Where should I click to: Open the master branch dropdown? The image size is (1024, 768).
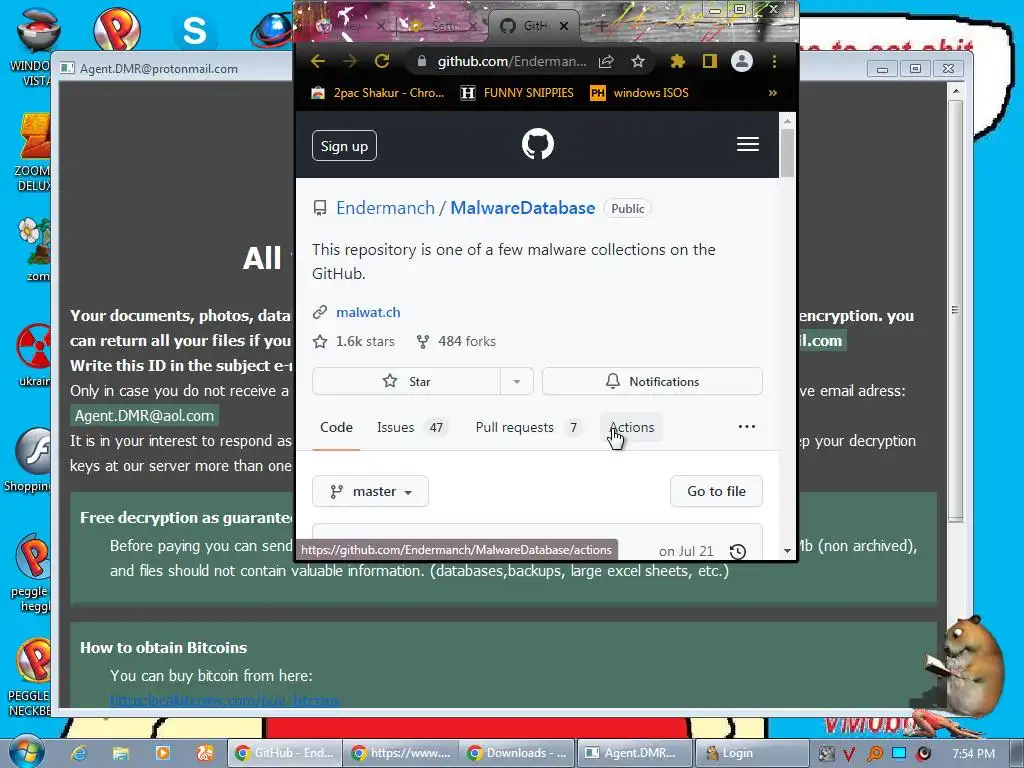370,491
